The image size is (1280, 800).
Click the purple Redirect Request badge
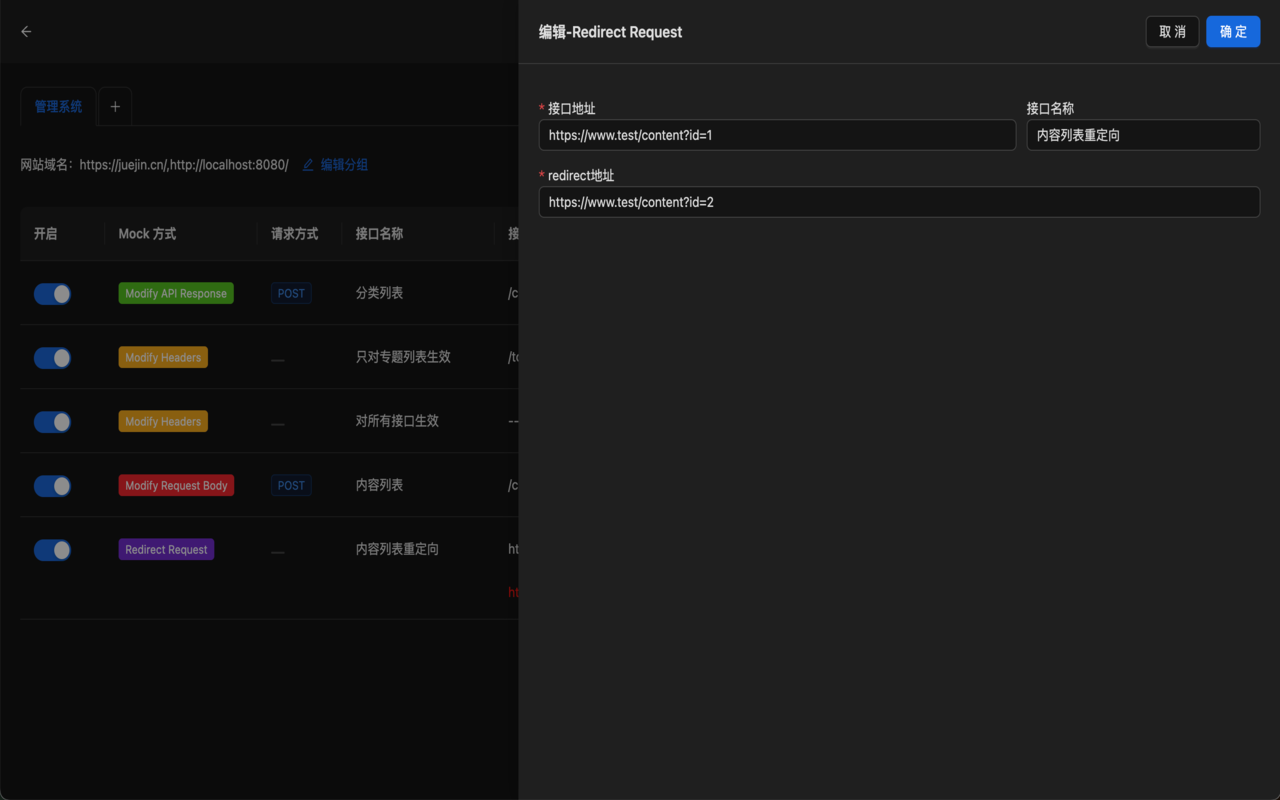point(166,549)
